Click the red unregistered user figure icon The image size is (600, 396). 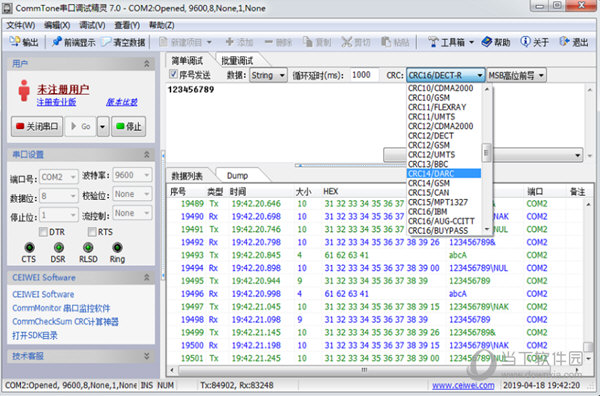24,91
